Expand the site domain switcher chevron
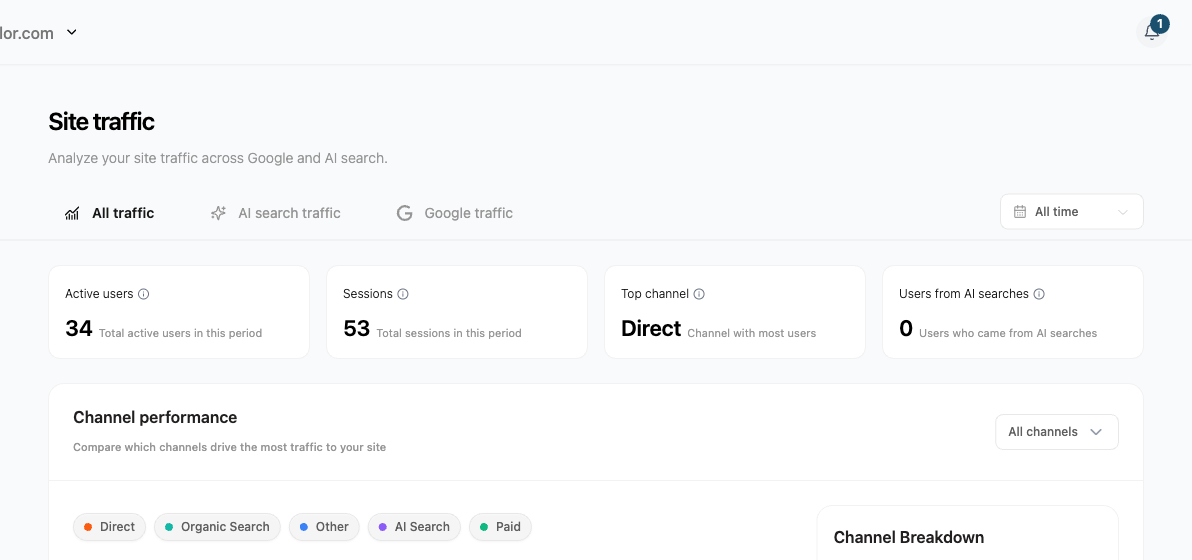 [71, 32]
